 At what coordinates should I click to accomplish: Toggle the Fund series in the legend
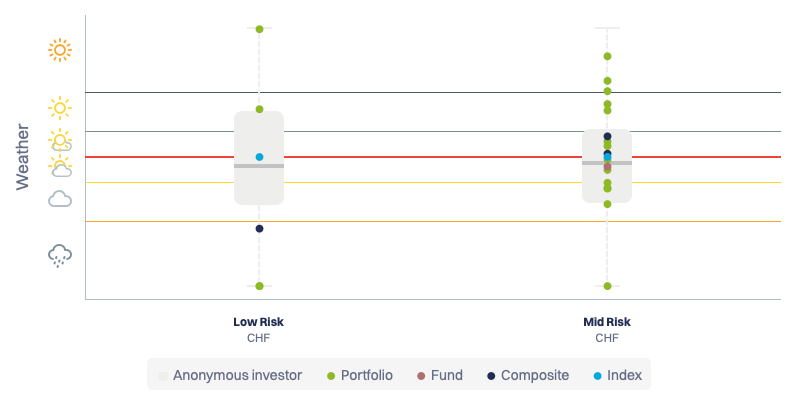(439, 376)
